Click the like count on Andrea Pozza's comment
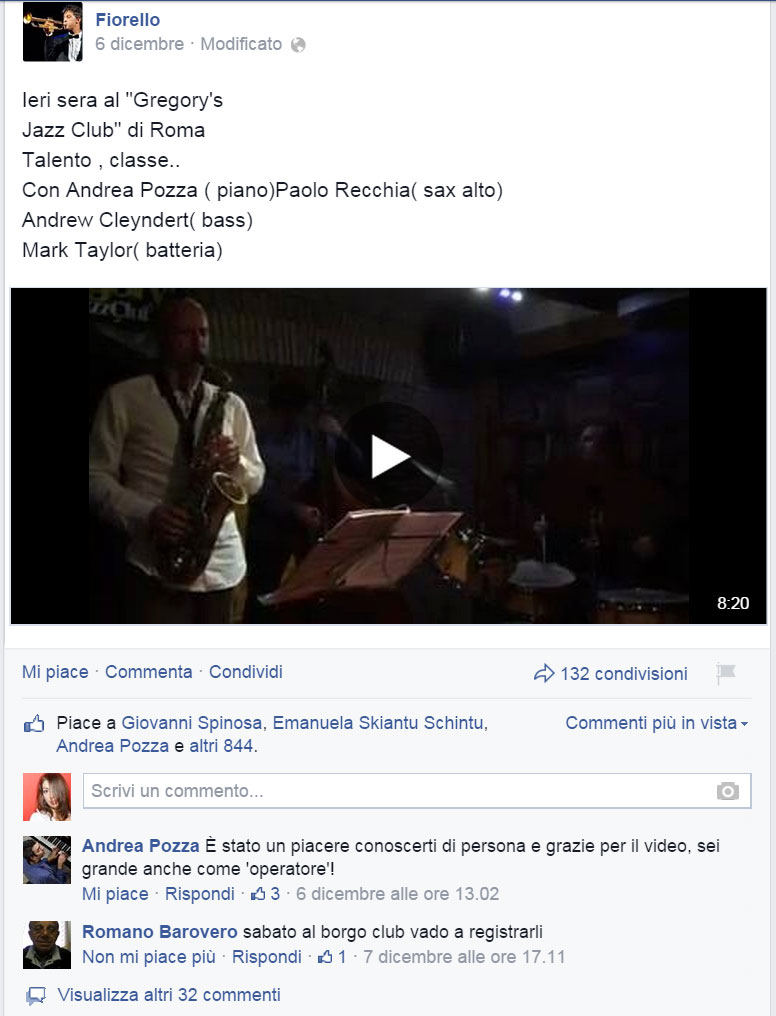 [x=266, y=894]
